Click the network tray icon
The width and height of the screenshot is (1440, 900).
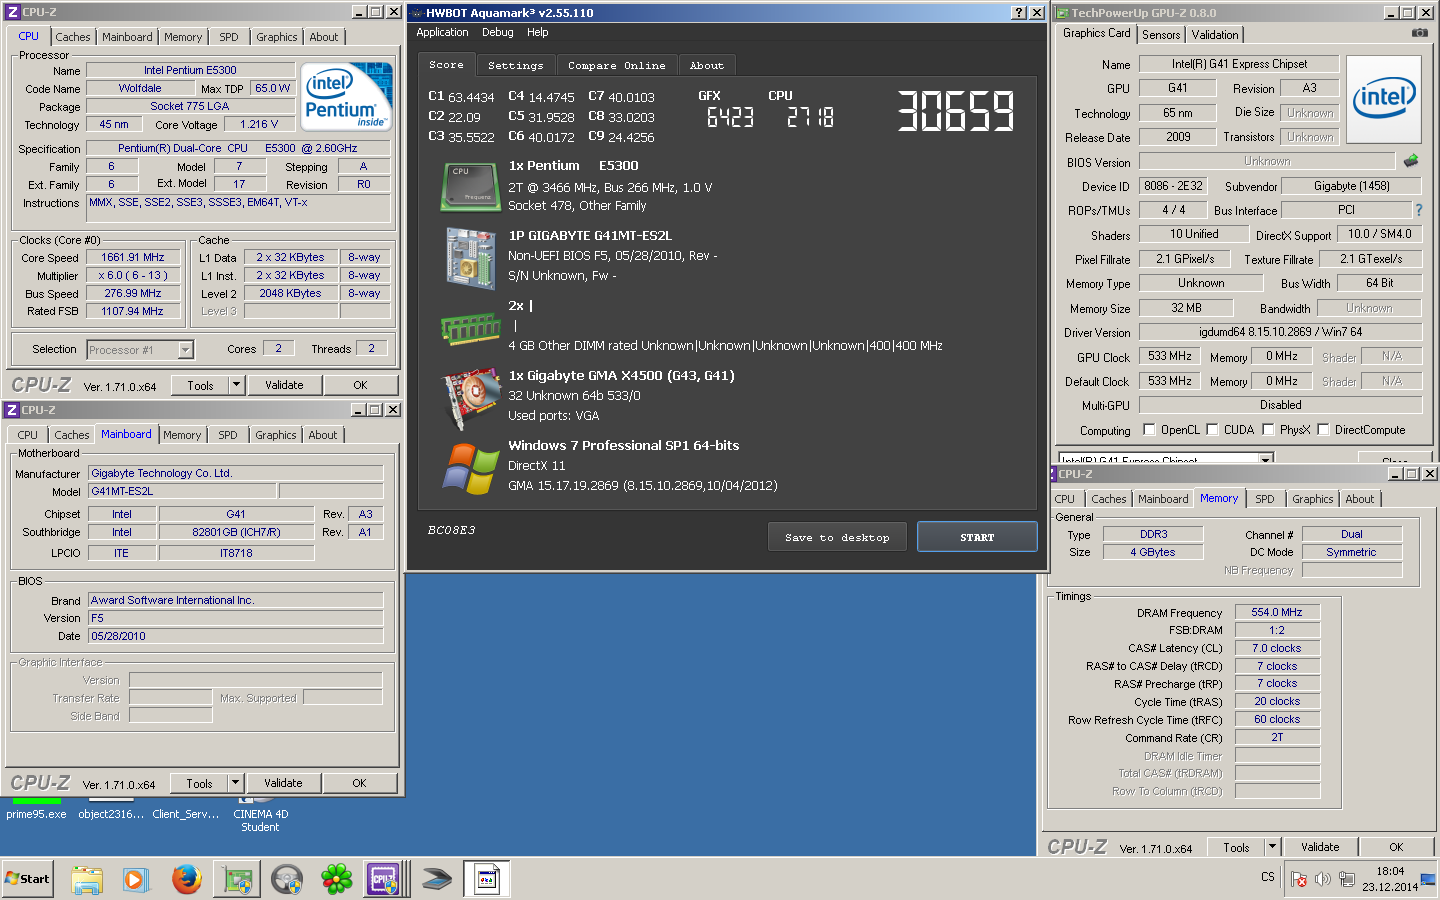tap(1347, 879)
